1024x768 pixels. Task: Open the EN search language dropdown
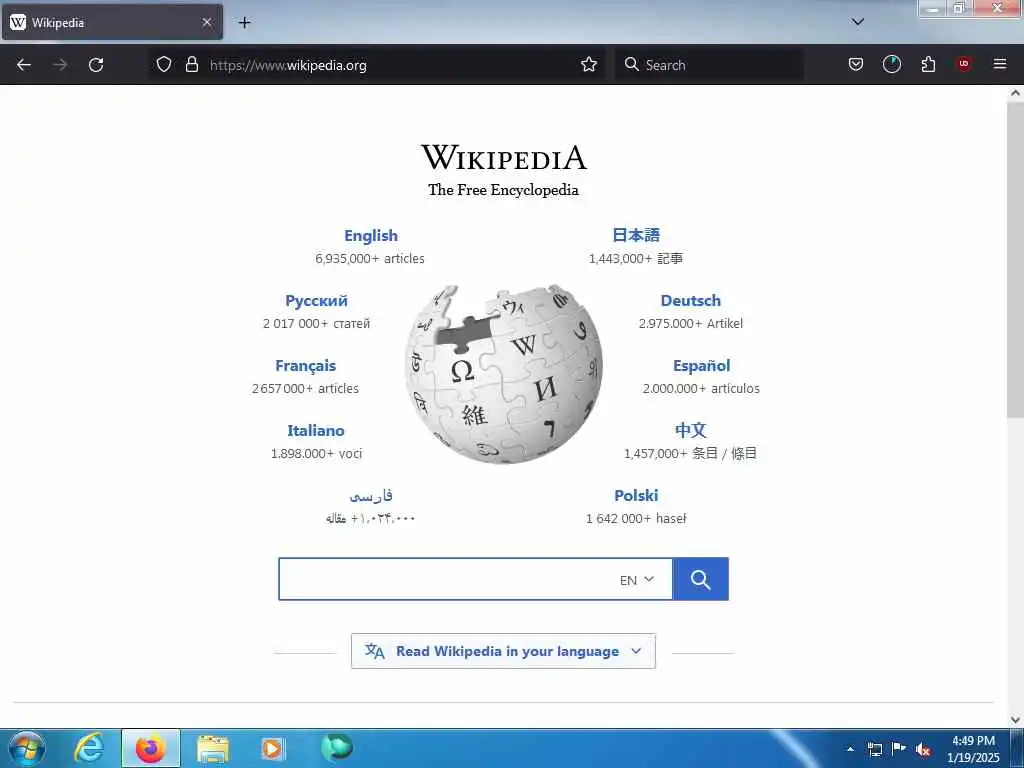click(x=636, y=580)
